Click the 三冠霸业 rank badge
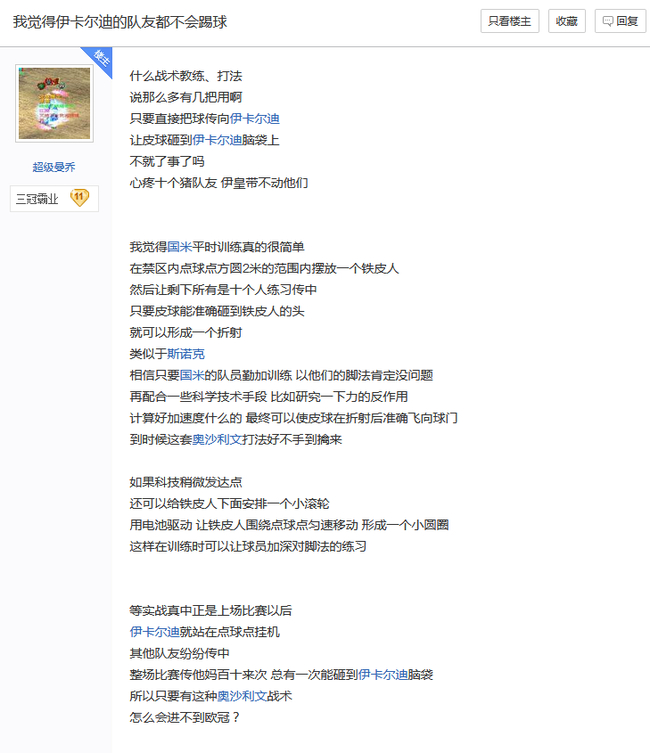 (x=54, y=198)
